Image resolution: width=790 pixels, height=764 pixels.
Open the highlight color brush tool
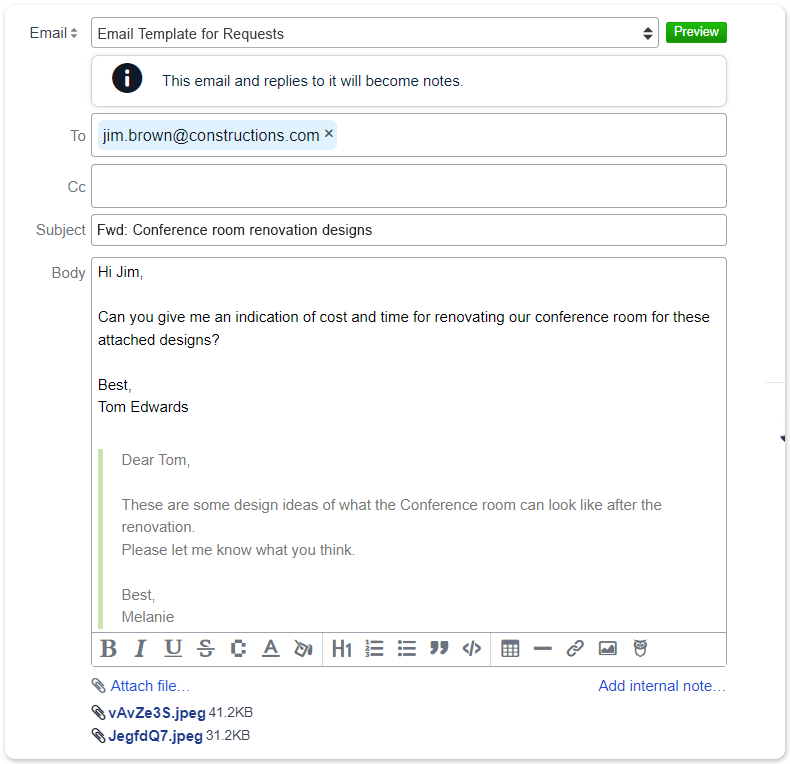[303, 649]
